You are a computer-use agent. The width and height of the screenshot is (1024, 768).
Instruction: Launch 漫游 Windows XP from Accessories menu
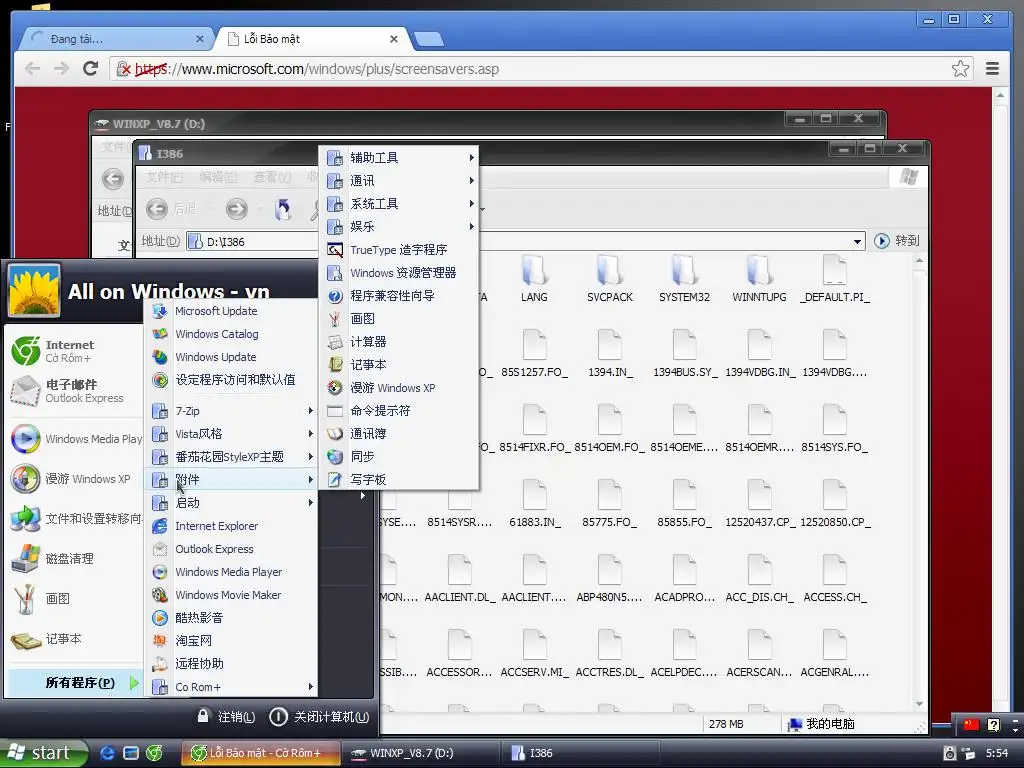[400, 388]
